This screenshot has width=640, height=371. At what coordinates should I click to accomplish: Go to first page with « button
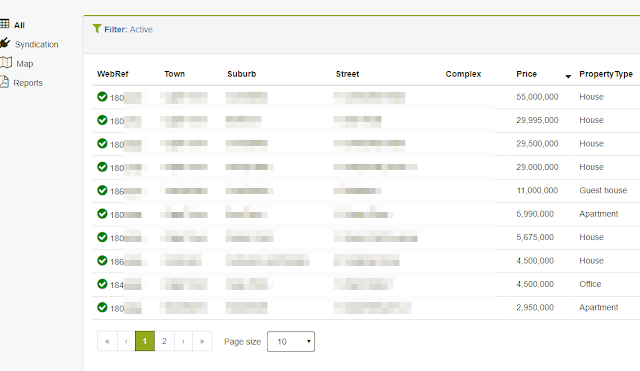[107, 341]
